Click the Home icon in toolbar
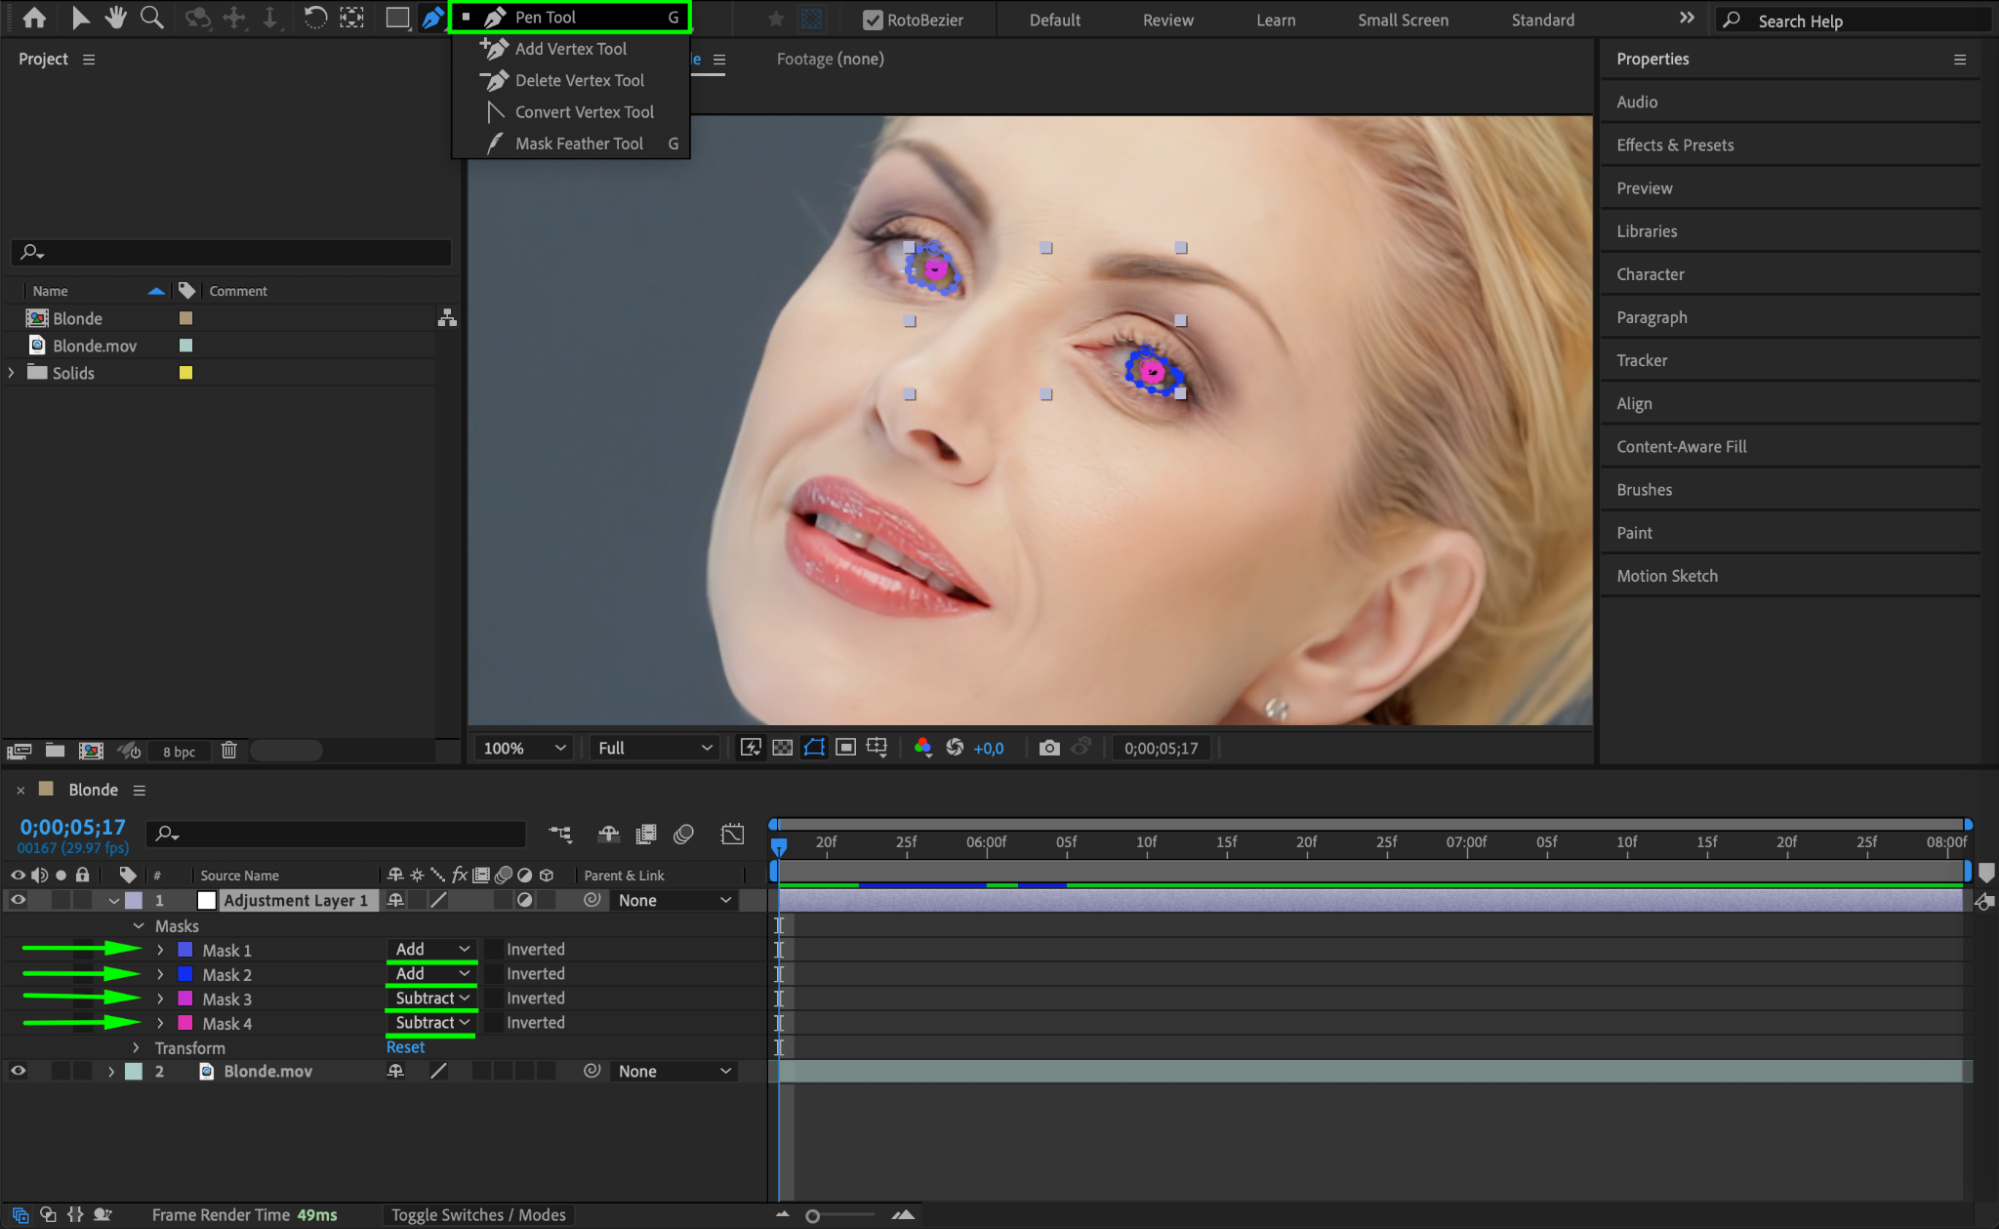This screenshot has height=1229, width=1999. click(34, 17)
